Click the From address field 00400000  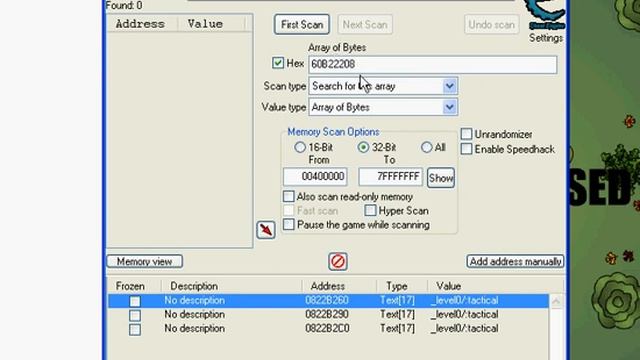[315, 176]
